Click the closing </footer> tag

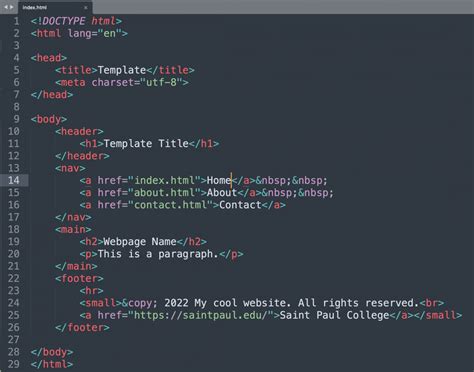point(82,328)
